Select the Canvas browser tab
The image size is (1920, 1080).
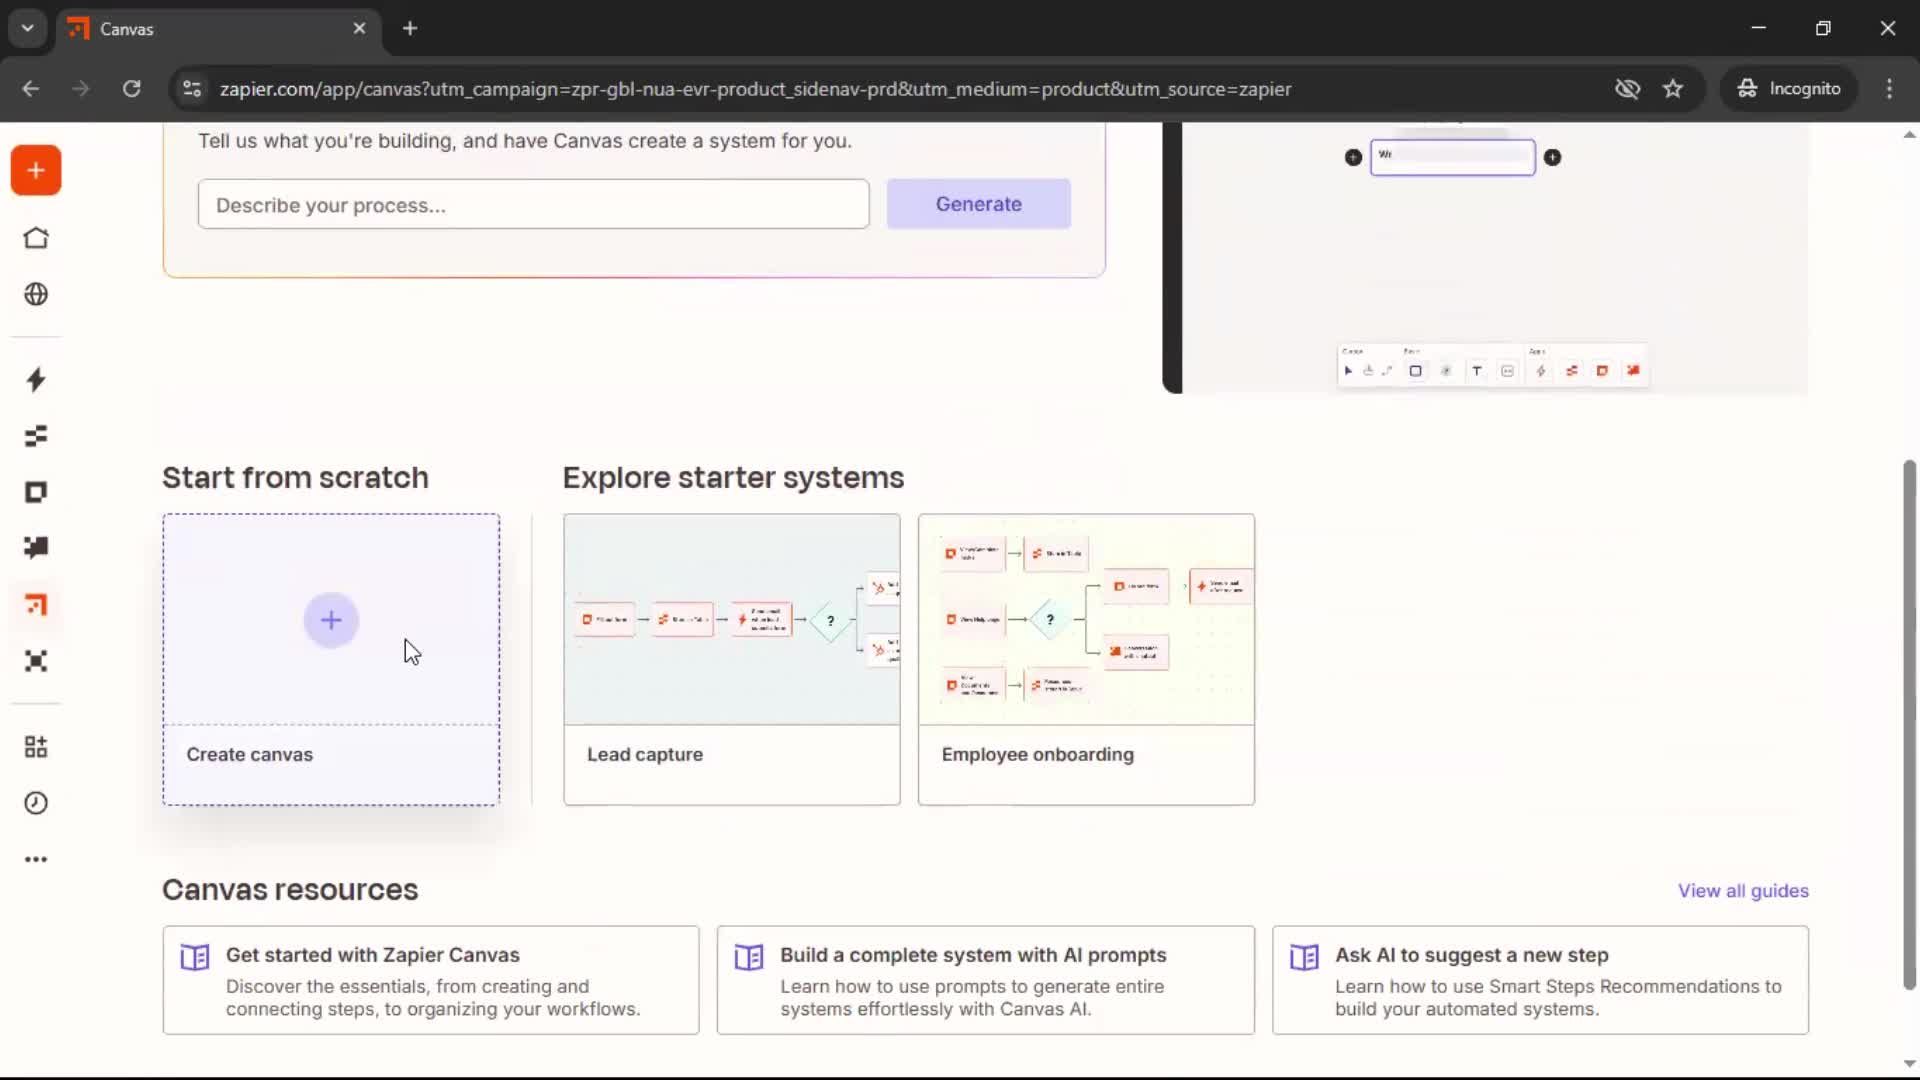218,29
